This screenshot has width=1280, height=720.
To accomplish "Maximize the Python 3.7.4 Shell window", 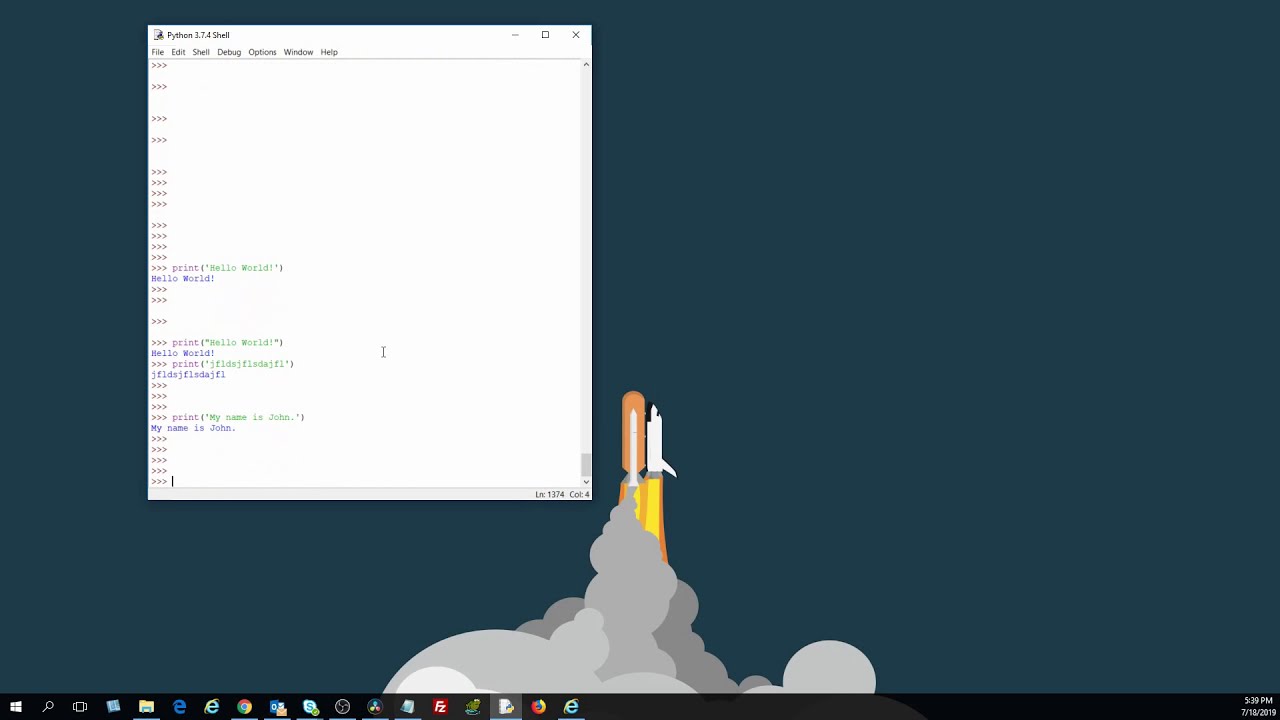I will 545,35.
